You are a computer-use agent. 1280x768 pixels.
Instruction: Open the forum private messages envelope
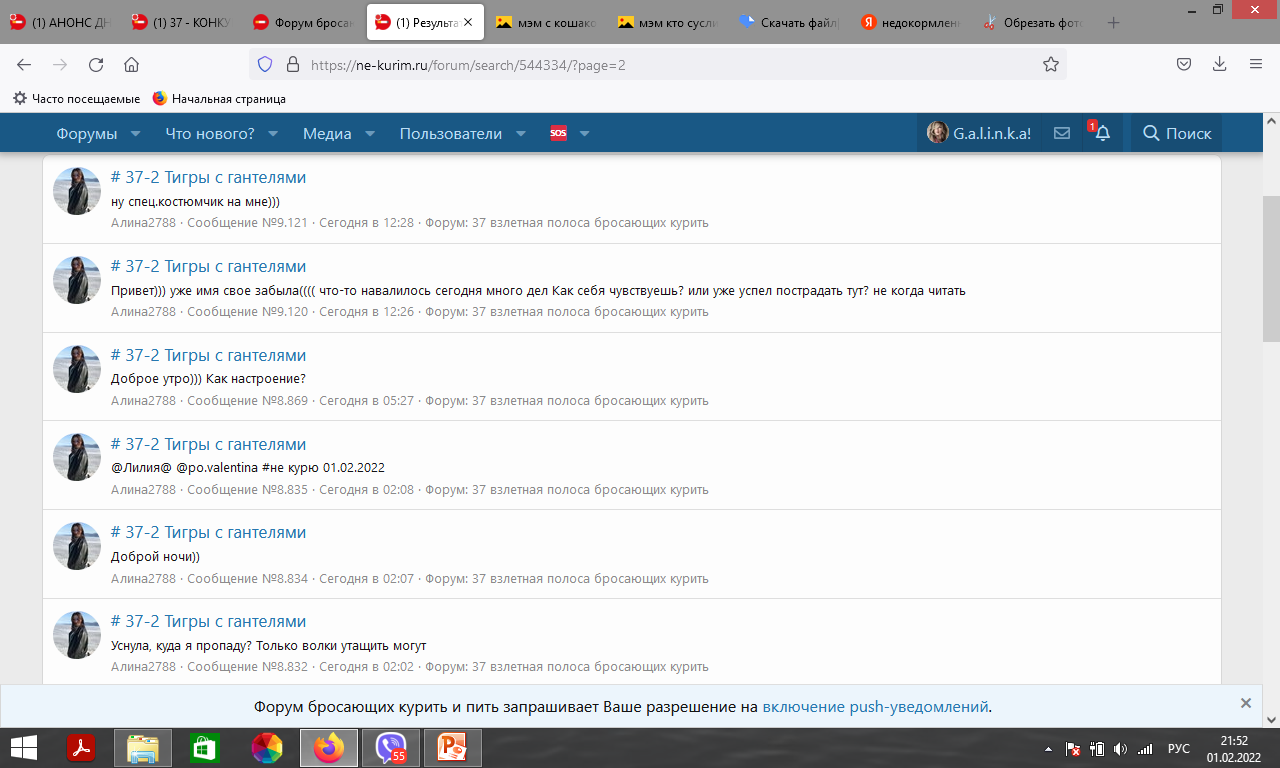click(1062, 133)
